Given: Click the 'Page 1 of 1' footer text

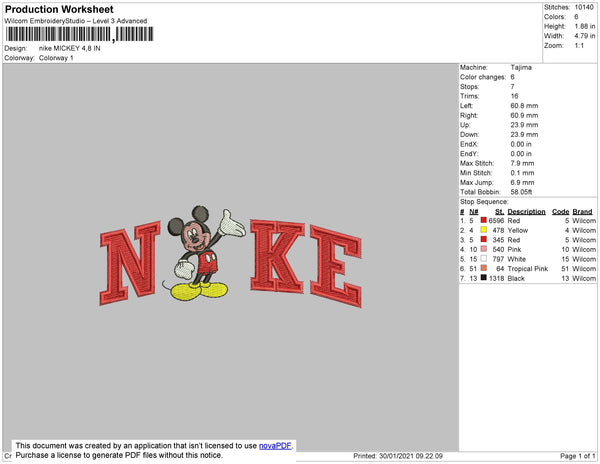Looking at the screenshot, I should [577, 456].
